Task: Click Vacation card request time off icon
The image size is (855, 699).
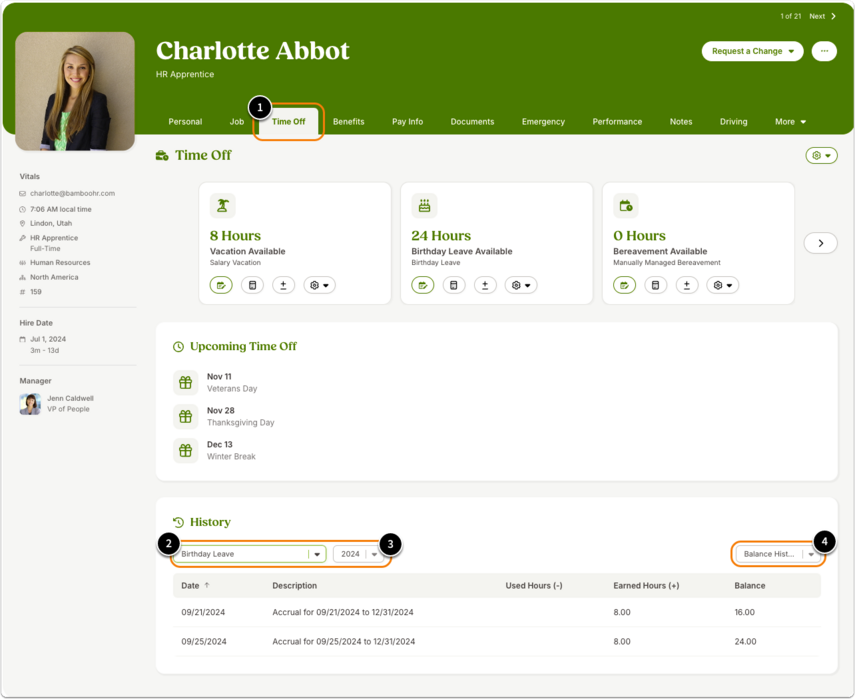Action: point(221,285)
